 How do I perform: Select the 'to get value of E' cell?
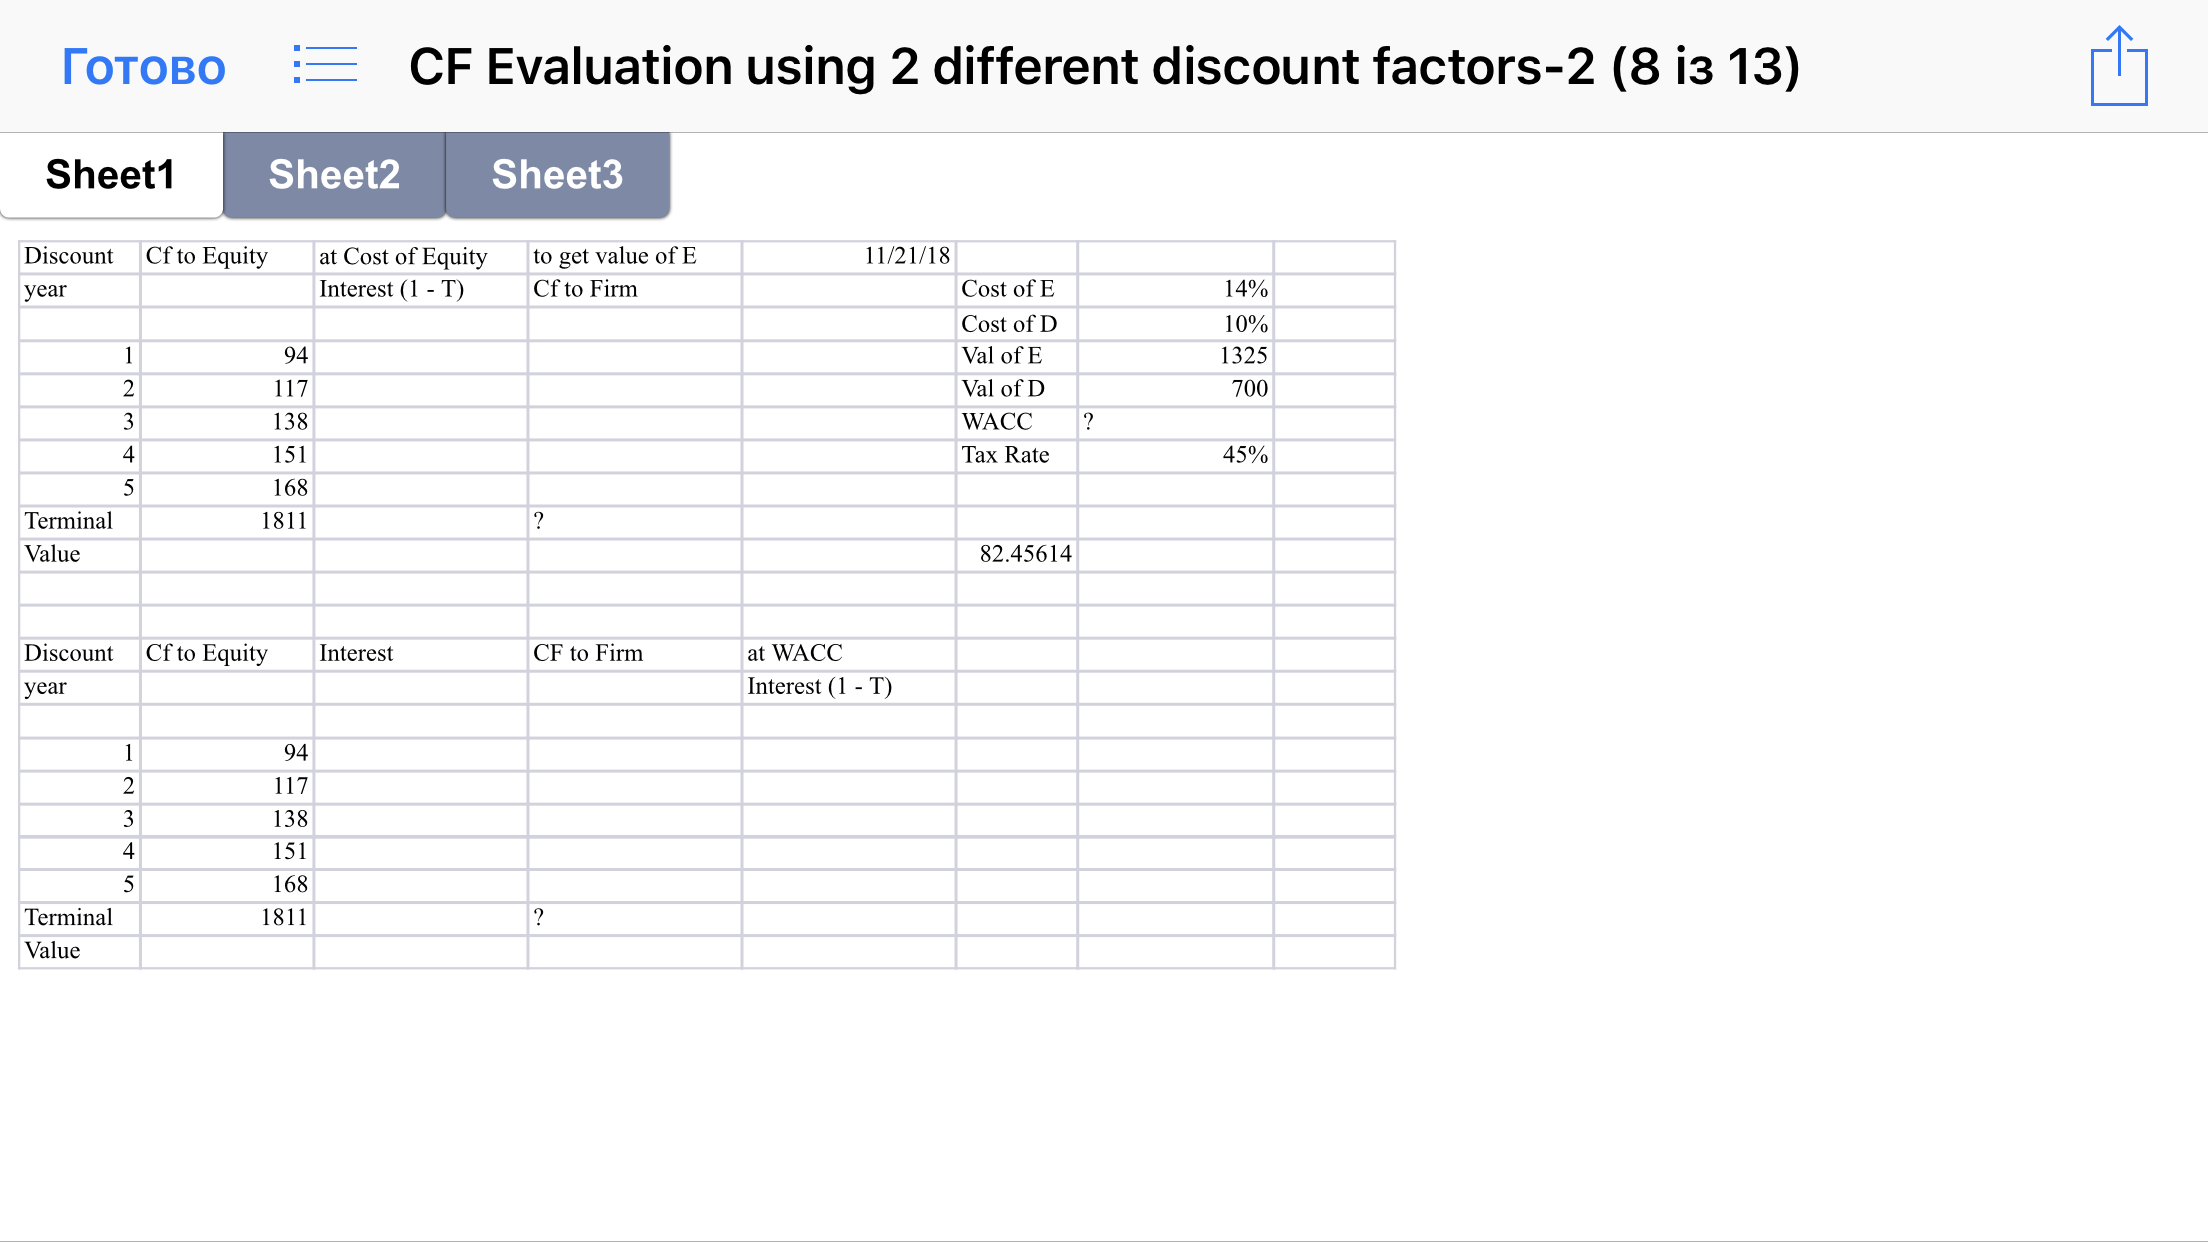pyautogui.click(x=634, y=257)
